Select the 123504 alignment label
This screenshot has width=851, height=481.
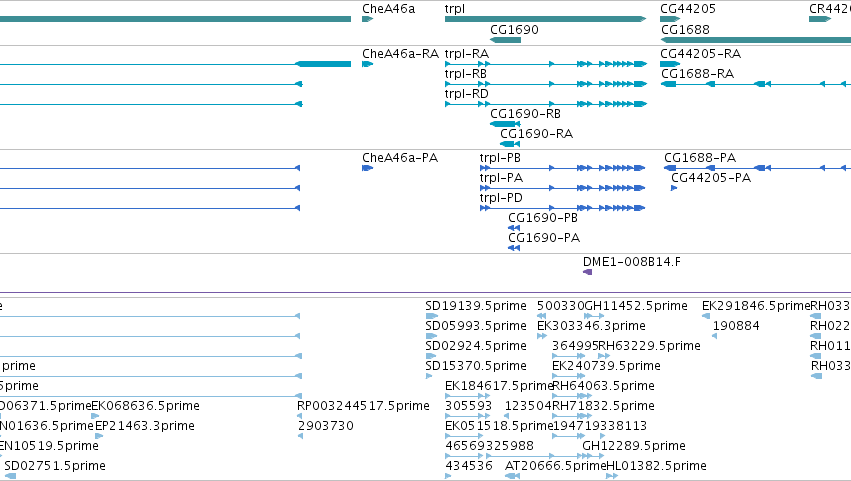tap(528, 407)
